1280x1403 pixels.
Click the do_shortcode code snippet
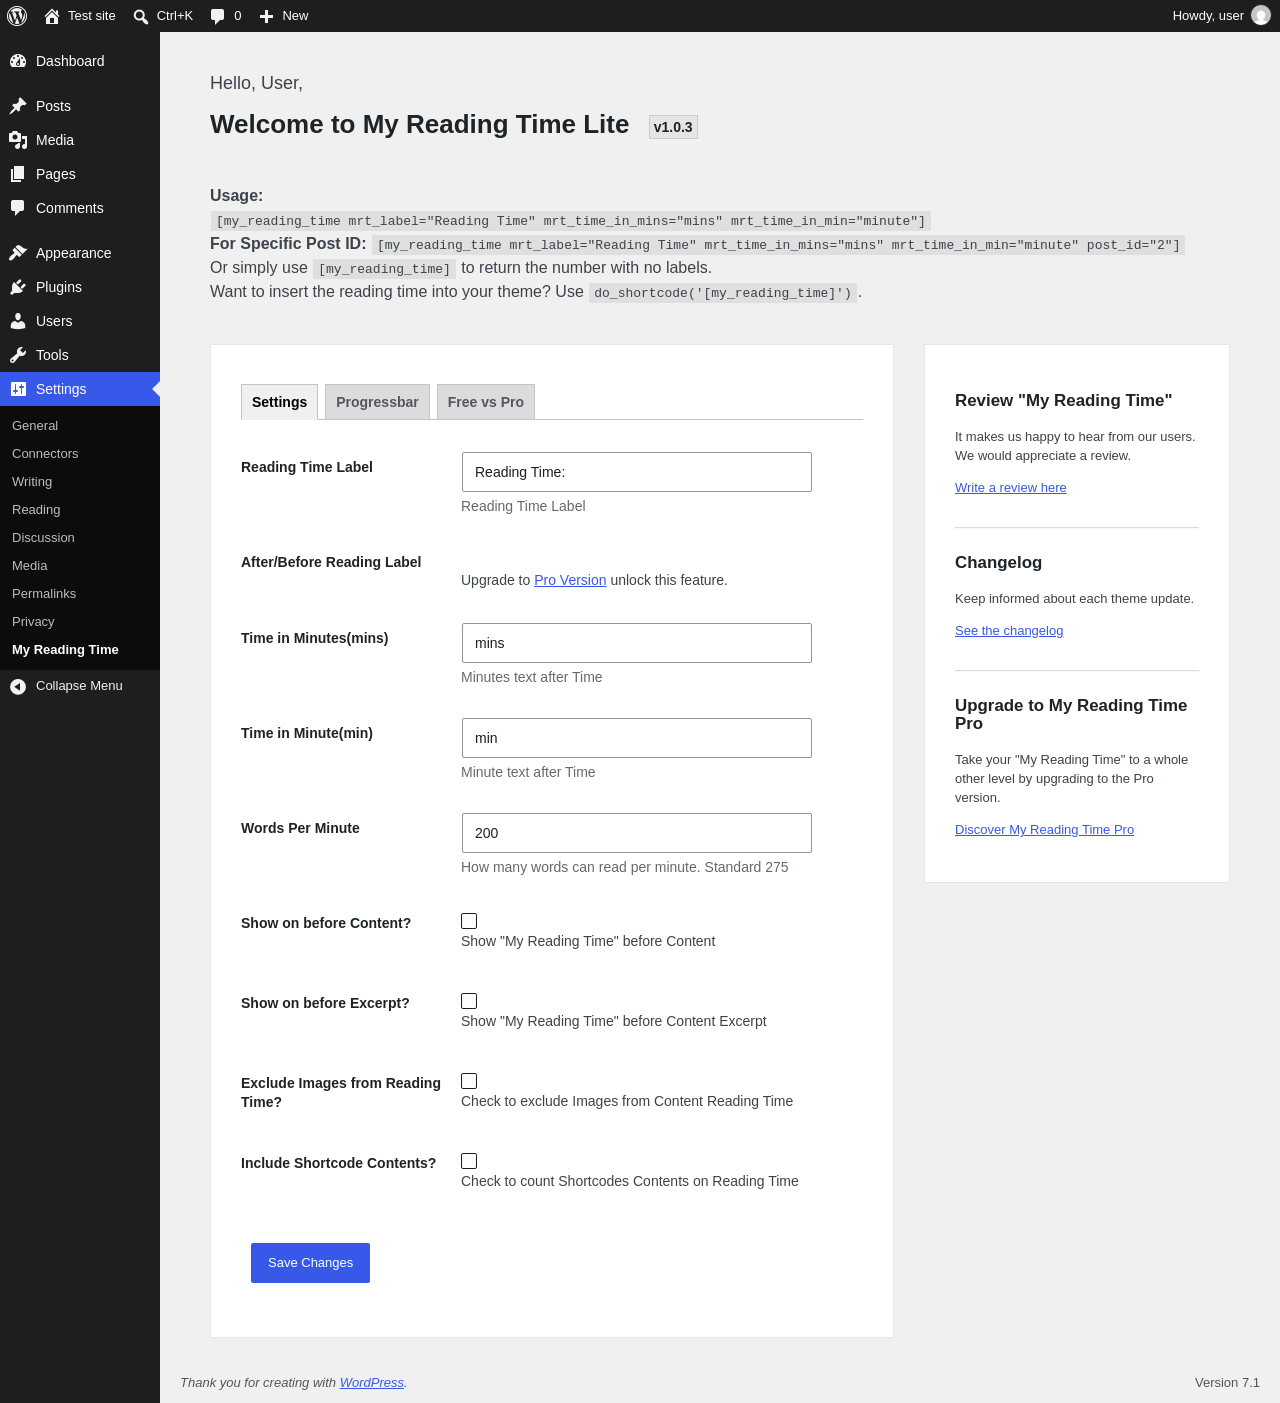click(x=723, y=293)
